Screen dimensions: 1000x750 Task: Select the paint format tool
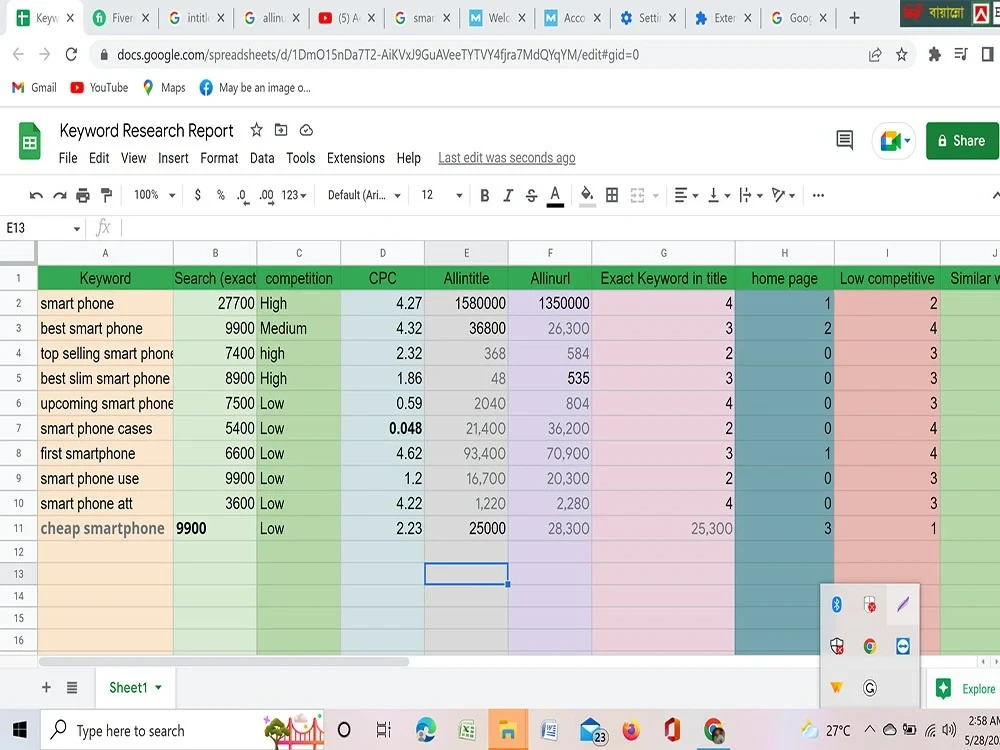107,195
